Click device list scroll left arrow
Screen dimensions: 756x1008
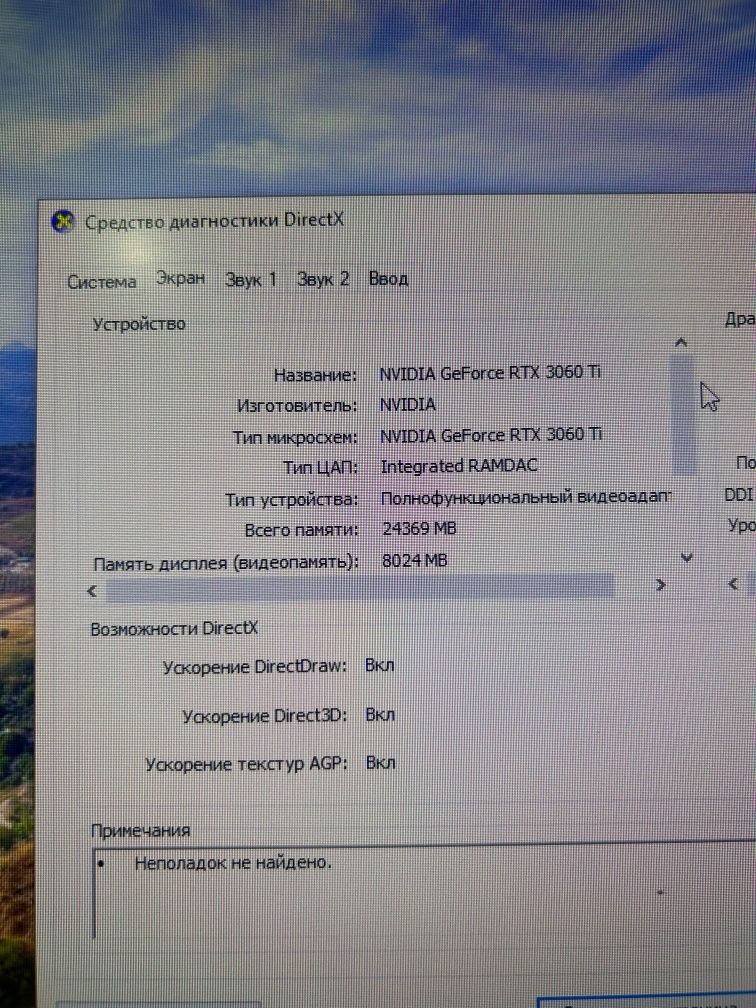(x=93, y=591)
